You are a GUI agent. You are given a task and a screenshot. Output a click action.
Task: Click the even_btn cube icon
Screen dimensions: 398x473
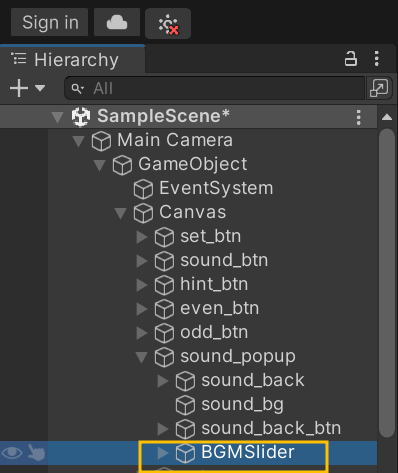pyautogui.click(x=164, y=309)
